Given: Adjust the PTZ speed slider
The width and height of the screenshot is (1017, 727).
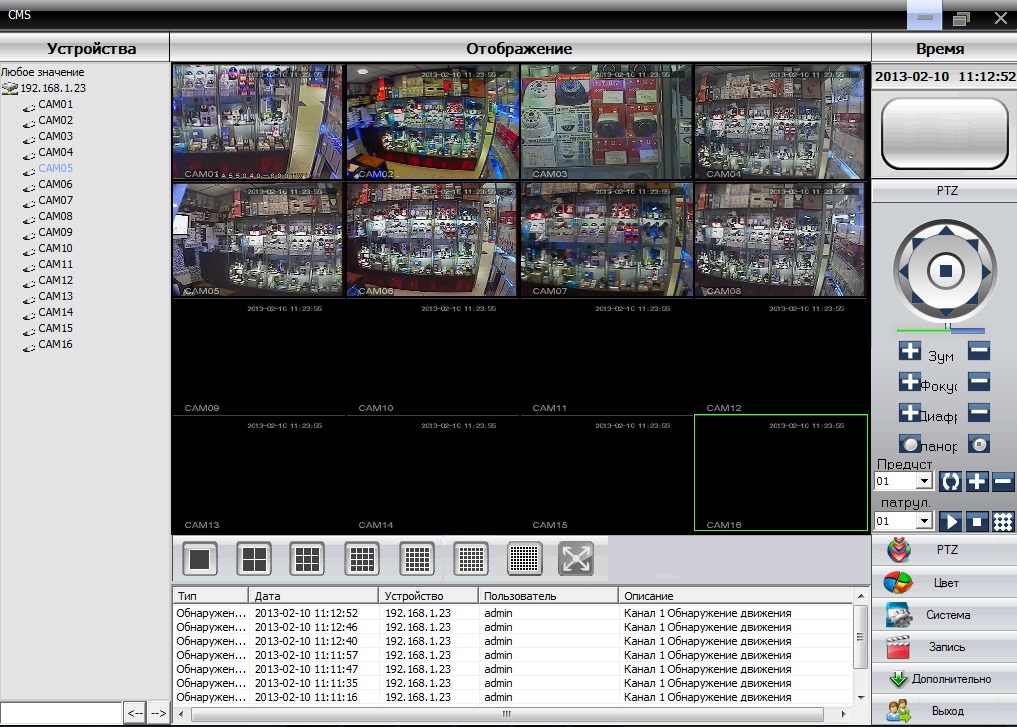Looking at the screenshot, I should (946, 329).
